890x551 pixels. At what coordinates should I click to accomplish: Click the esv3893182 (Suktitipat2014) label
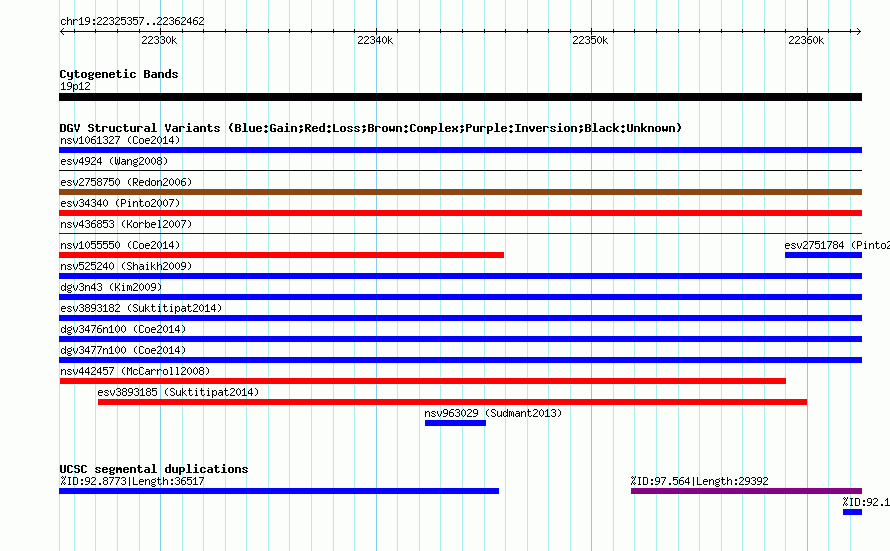pos(141,308)
